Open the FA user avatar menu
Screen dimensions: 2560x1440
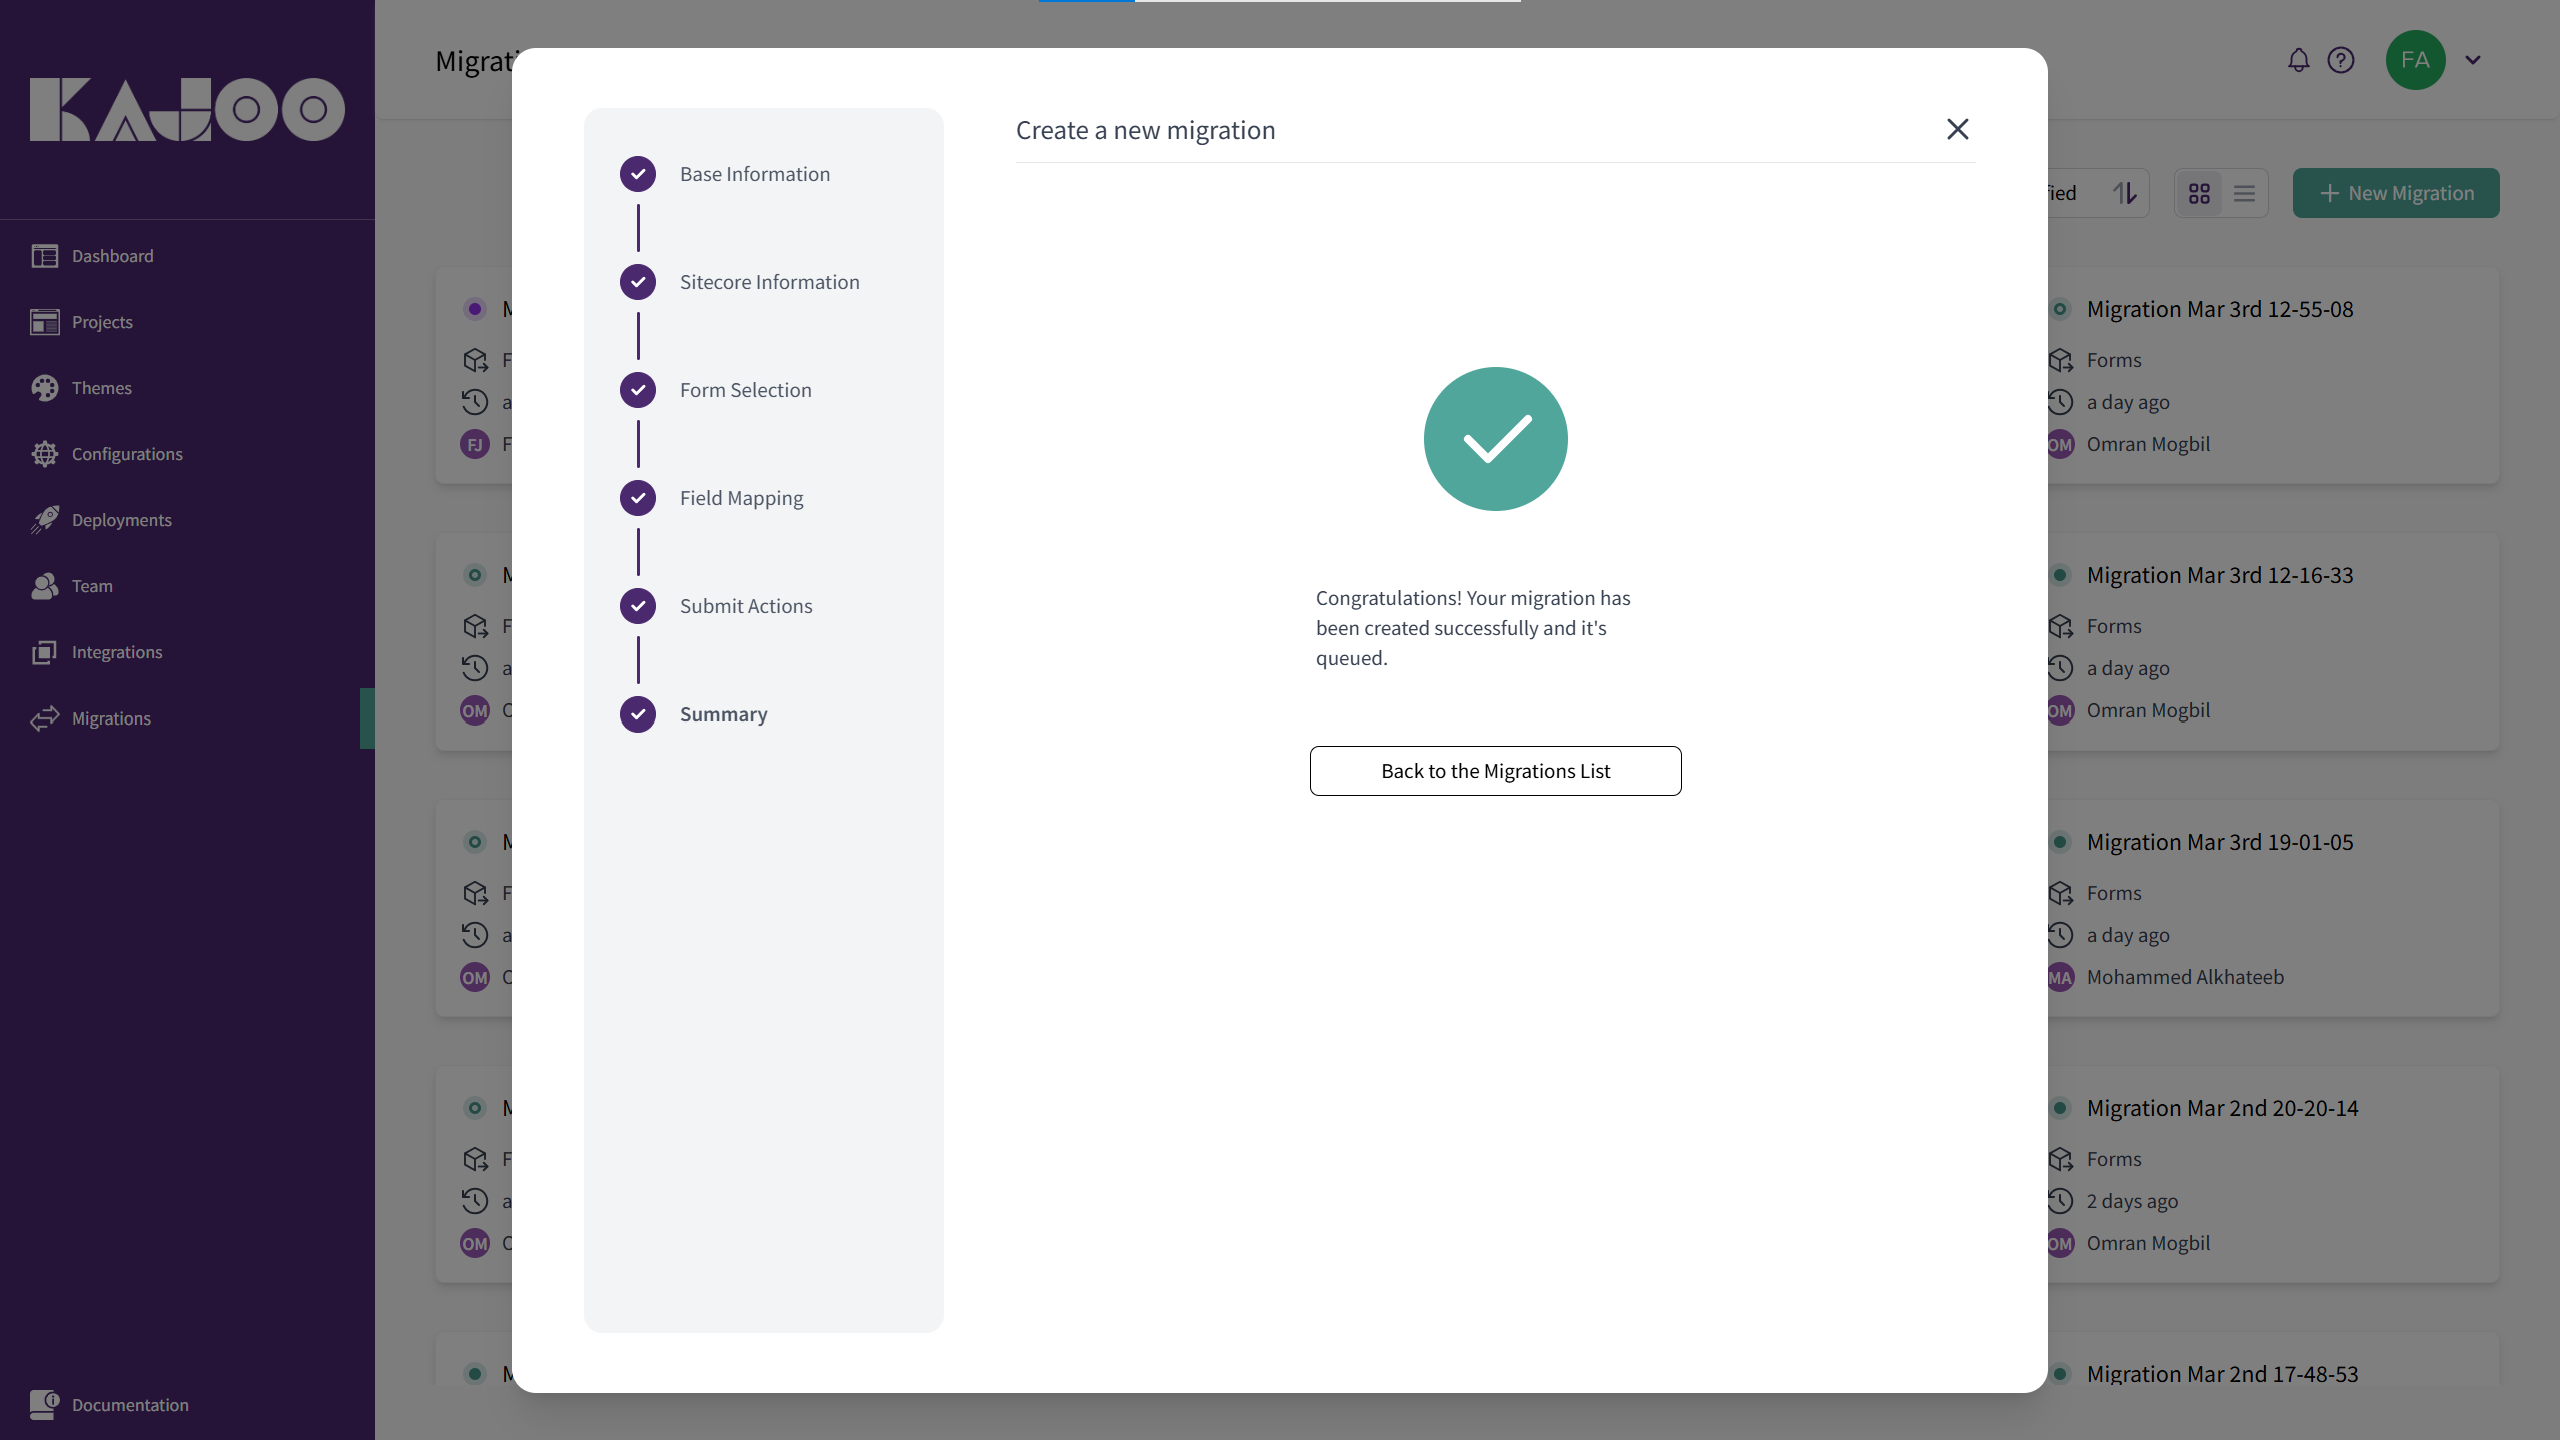click(2415, 60)
